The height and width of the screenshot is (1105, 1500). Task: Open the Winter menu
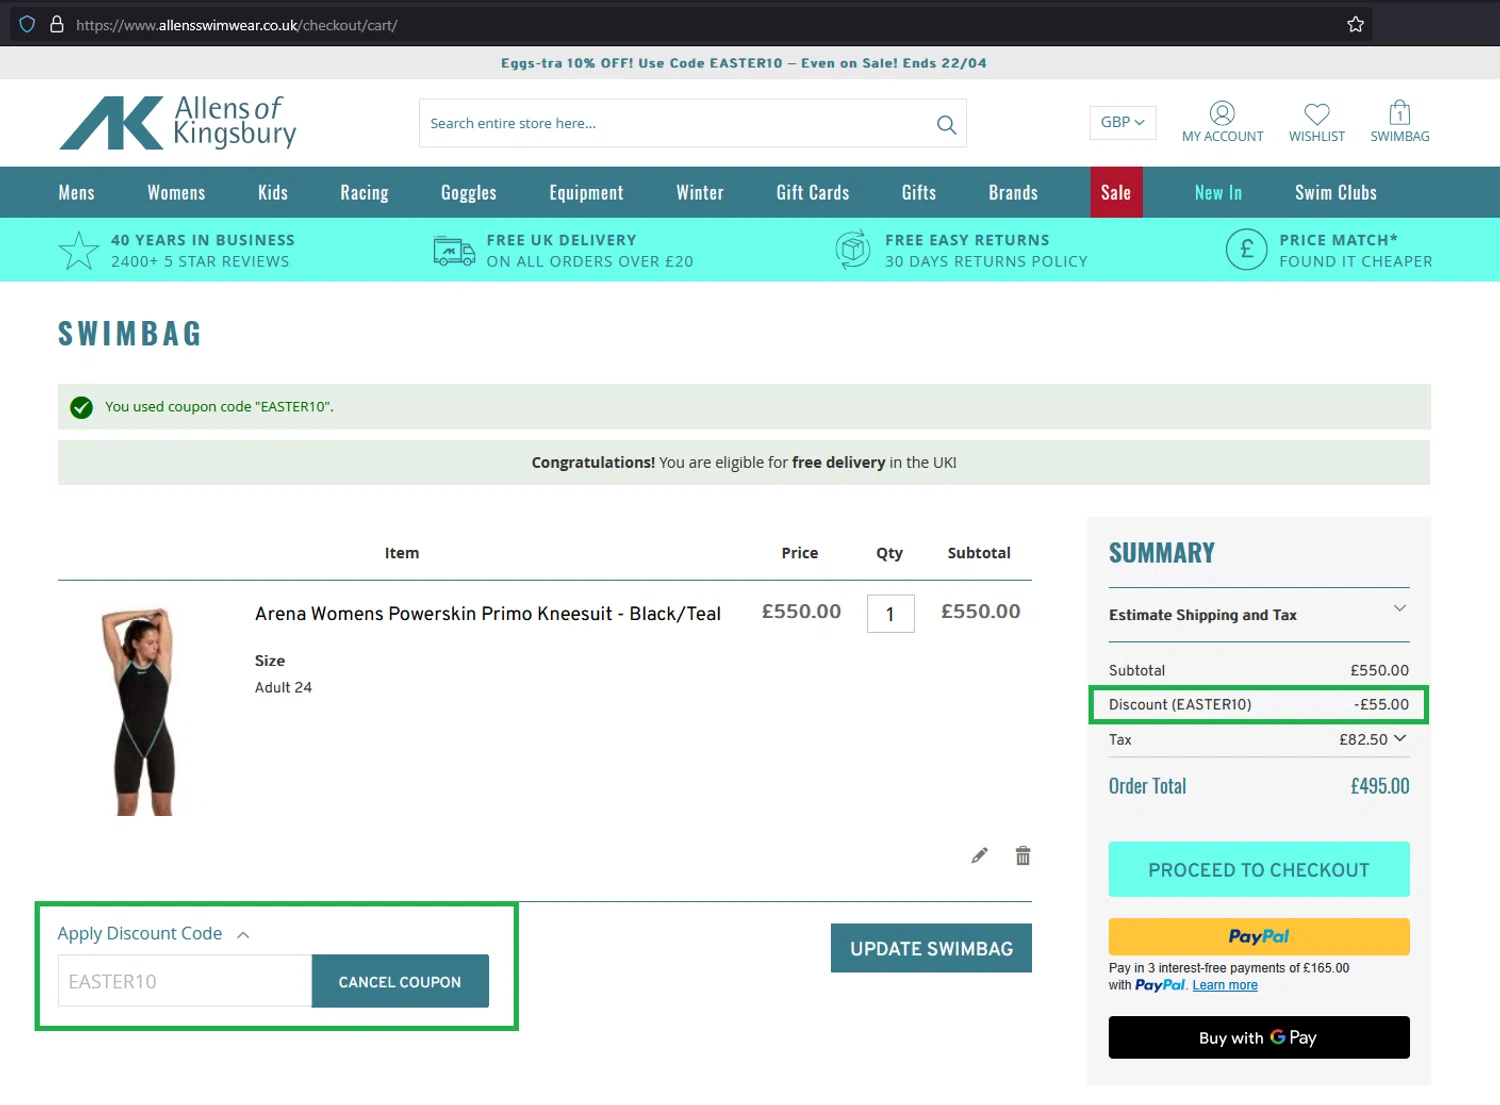pyautogui.click(x=699, y=192)
